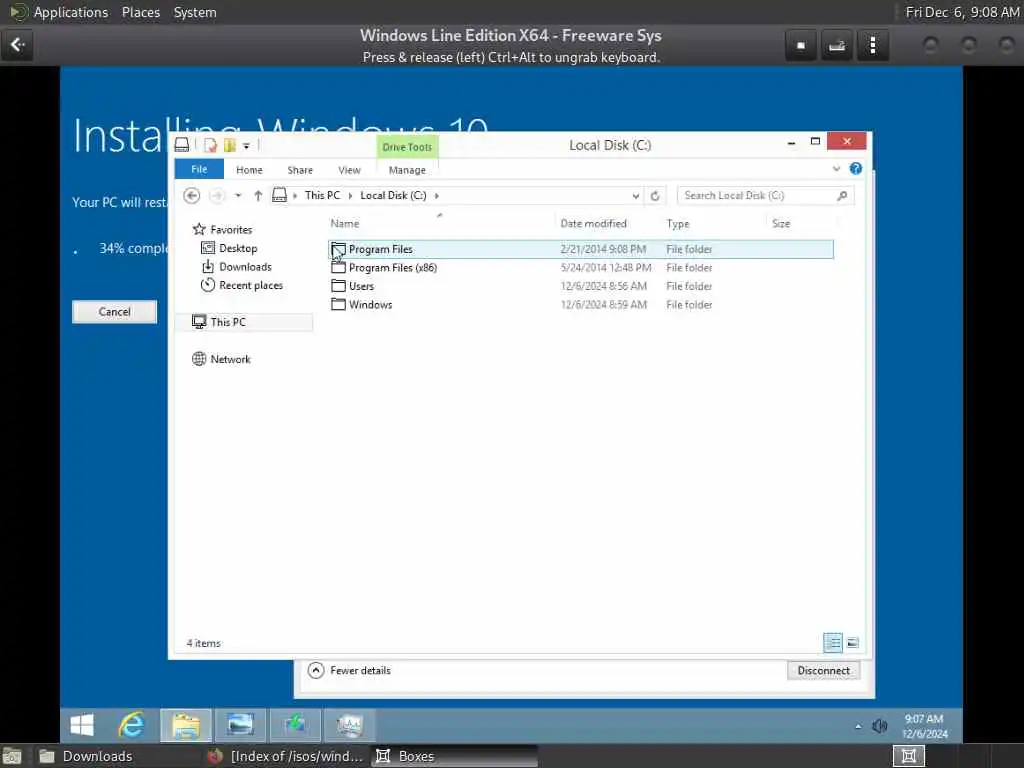Show hidden tray icons arrow
This screenshot has height=768, width=1024.
tap(857, 726)
